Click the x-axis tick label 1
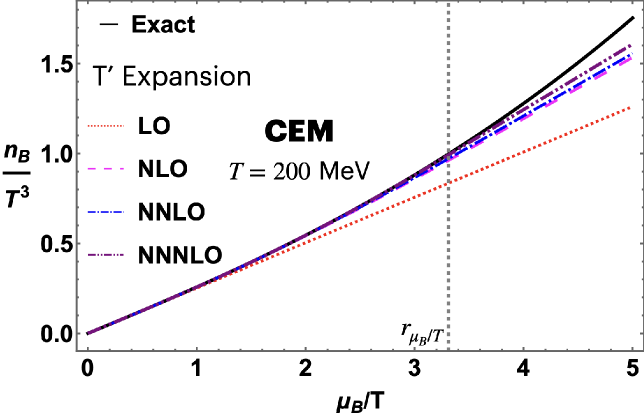The height and width of the screenshot is (413, 644). pyautogui.click(x=196, y=368)
